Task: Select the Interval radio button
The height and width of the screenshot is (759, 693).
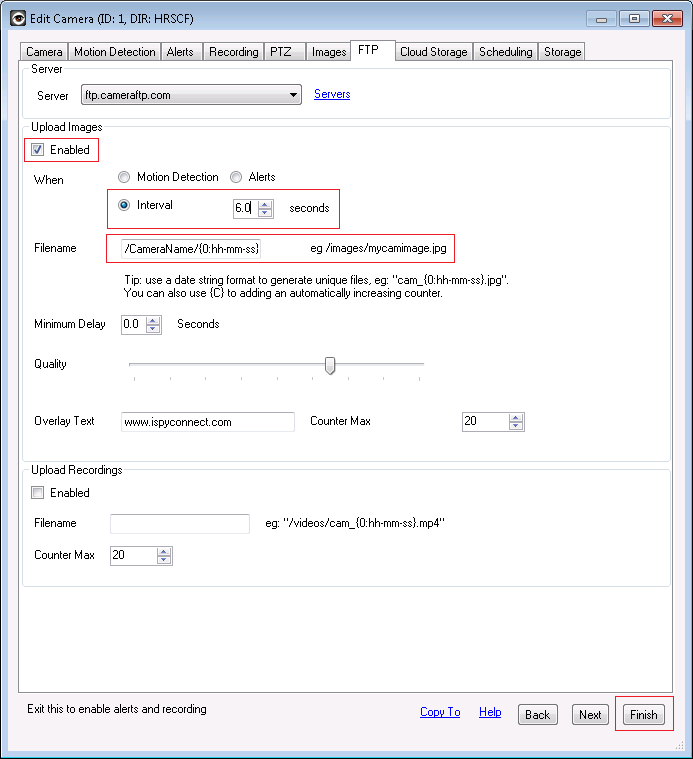Action: click(124, 205)
